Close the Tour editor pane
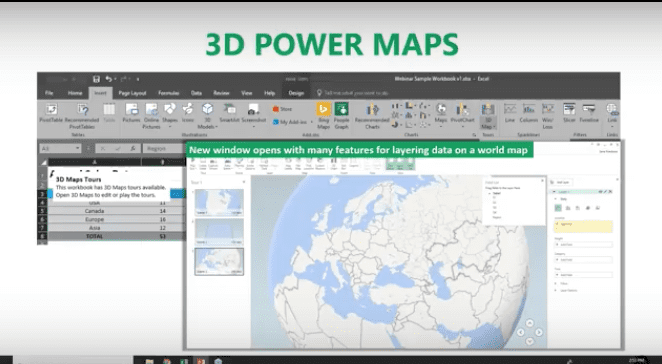Viewport: 662px width, 364px height. [x=244, y=182]
